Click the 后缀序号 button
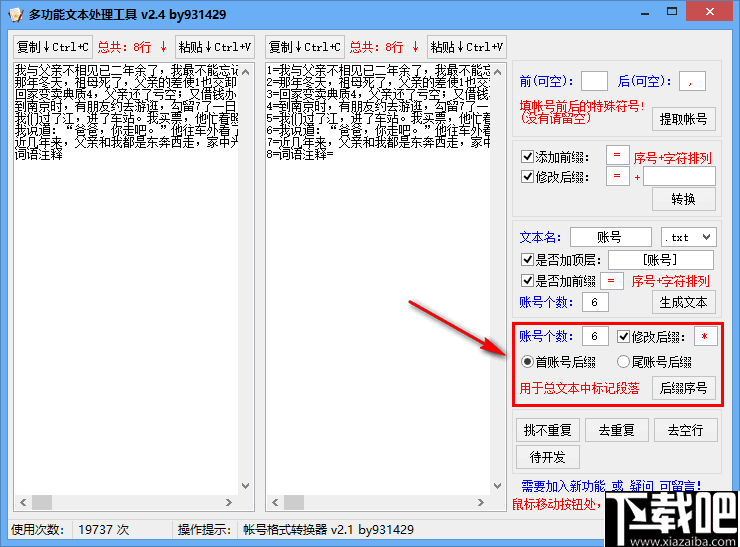Viewport: 740px width, 547px height. (683, 388)
